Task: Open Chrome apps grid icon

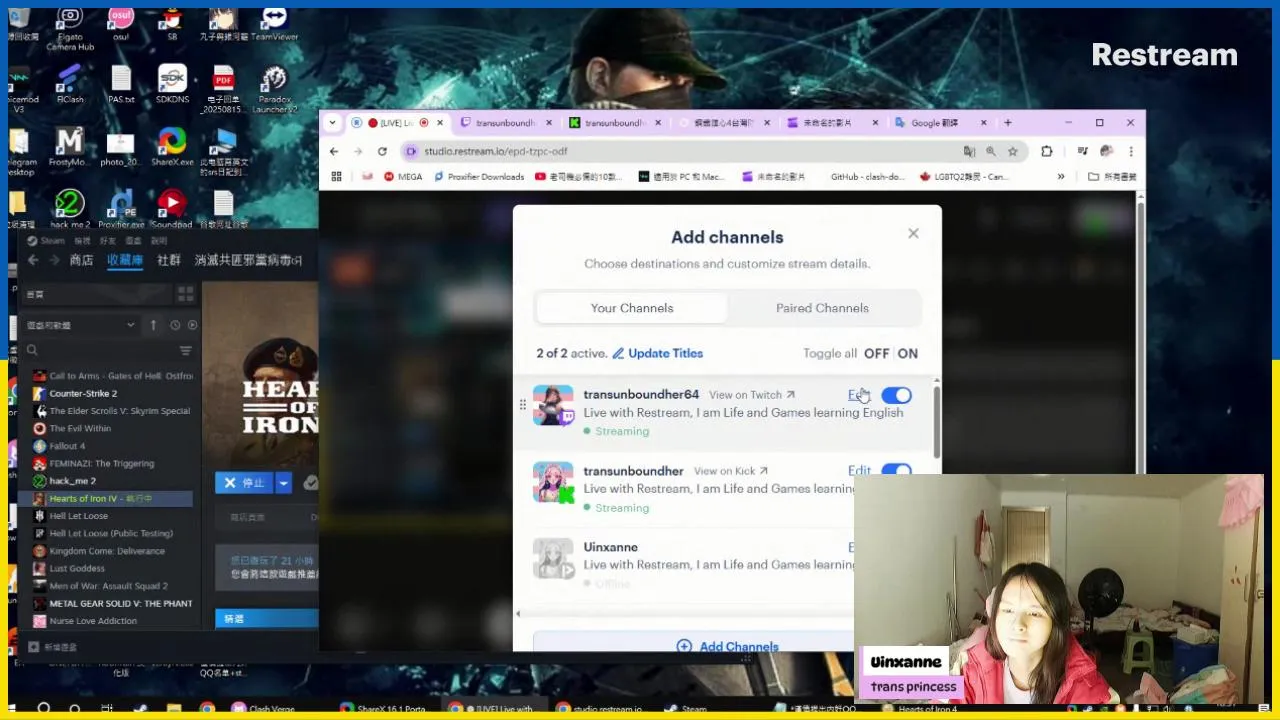Action: [336, 177]
